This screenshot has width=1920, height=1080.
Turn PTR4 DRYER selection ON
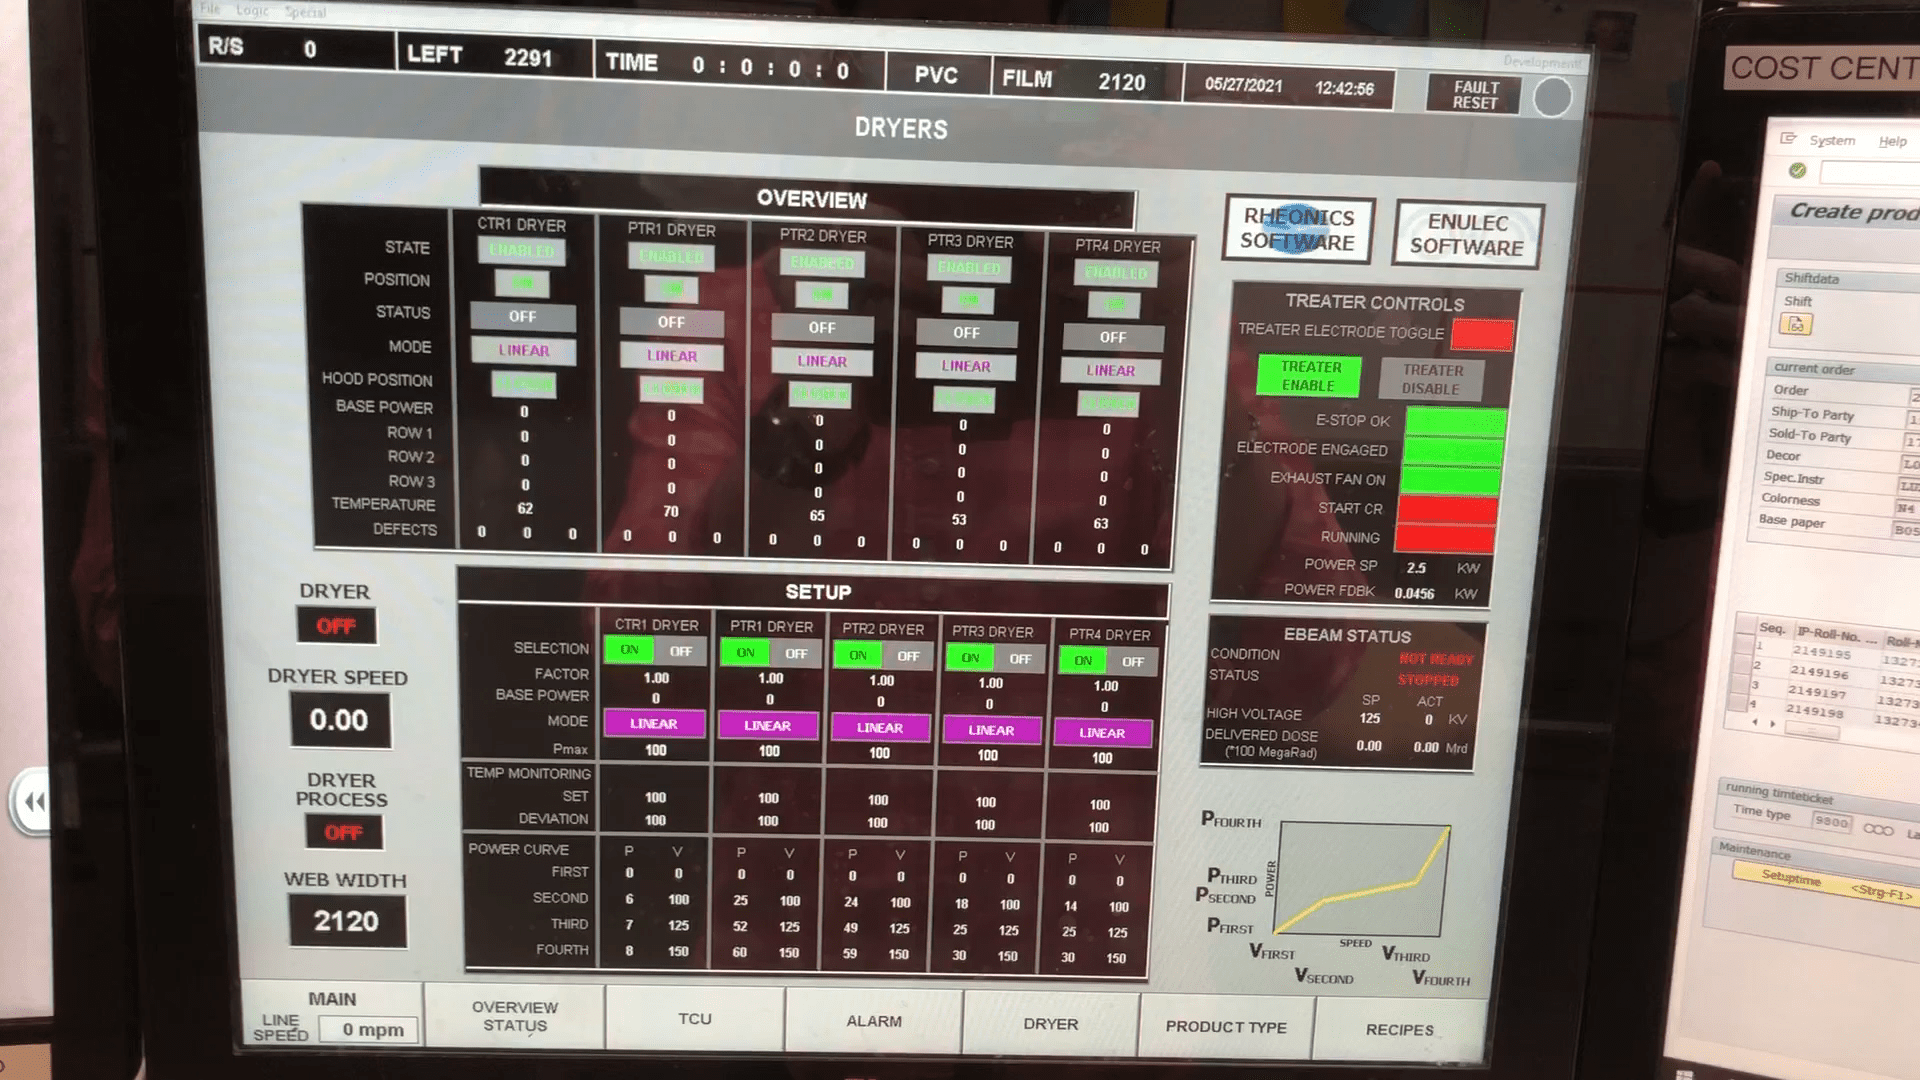(x=1083, y=661)
